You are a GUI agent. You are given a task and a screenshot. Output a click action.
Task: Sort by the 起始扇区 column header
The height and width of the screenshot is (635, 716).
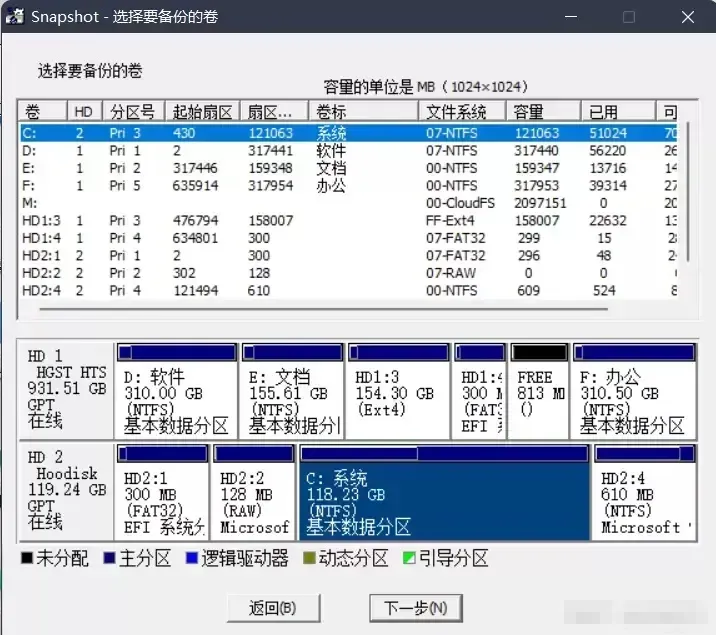point(203,111)
